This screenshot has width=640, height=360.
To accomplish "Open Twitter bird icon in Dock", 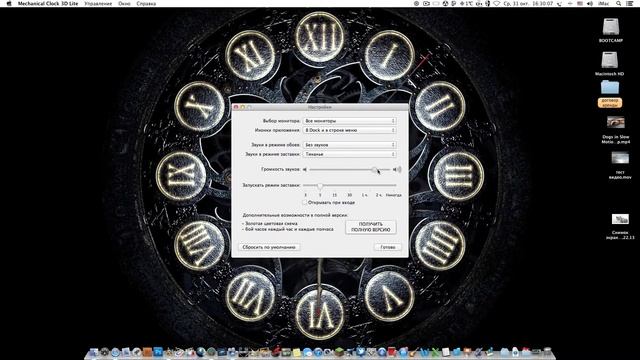I will point(360,352).
